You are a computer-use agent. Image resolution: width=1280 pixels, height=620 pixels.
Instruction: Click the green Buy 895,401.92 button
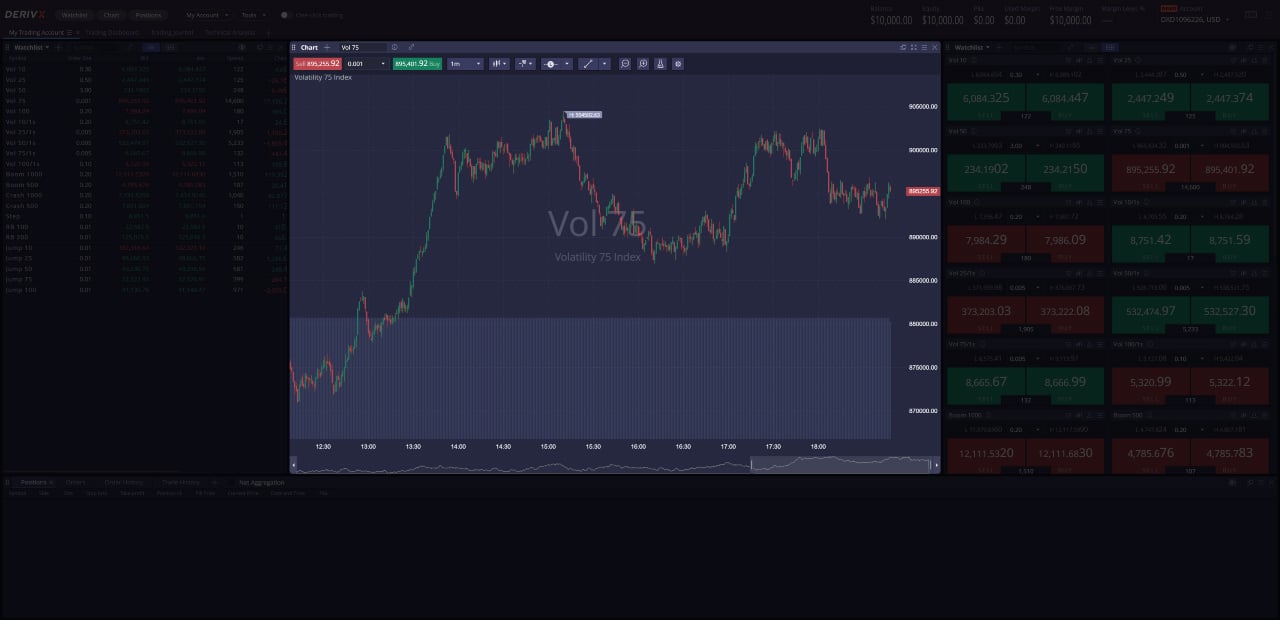click(417, 63)
